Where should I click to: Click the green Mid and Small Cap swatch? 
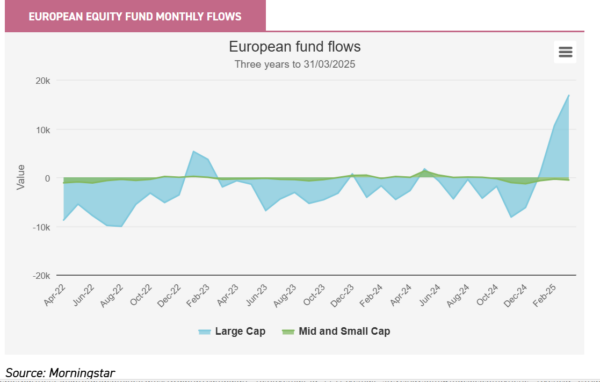(x=288, y=332)
